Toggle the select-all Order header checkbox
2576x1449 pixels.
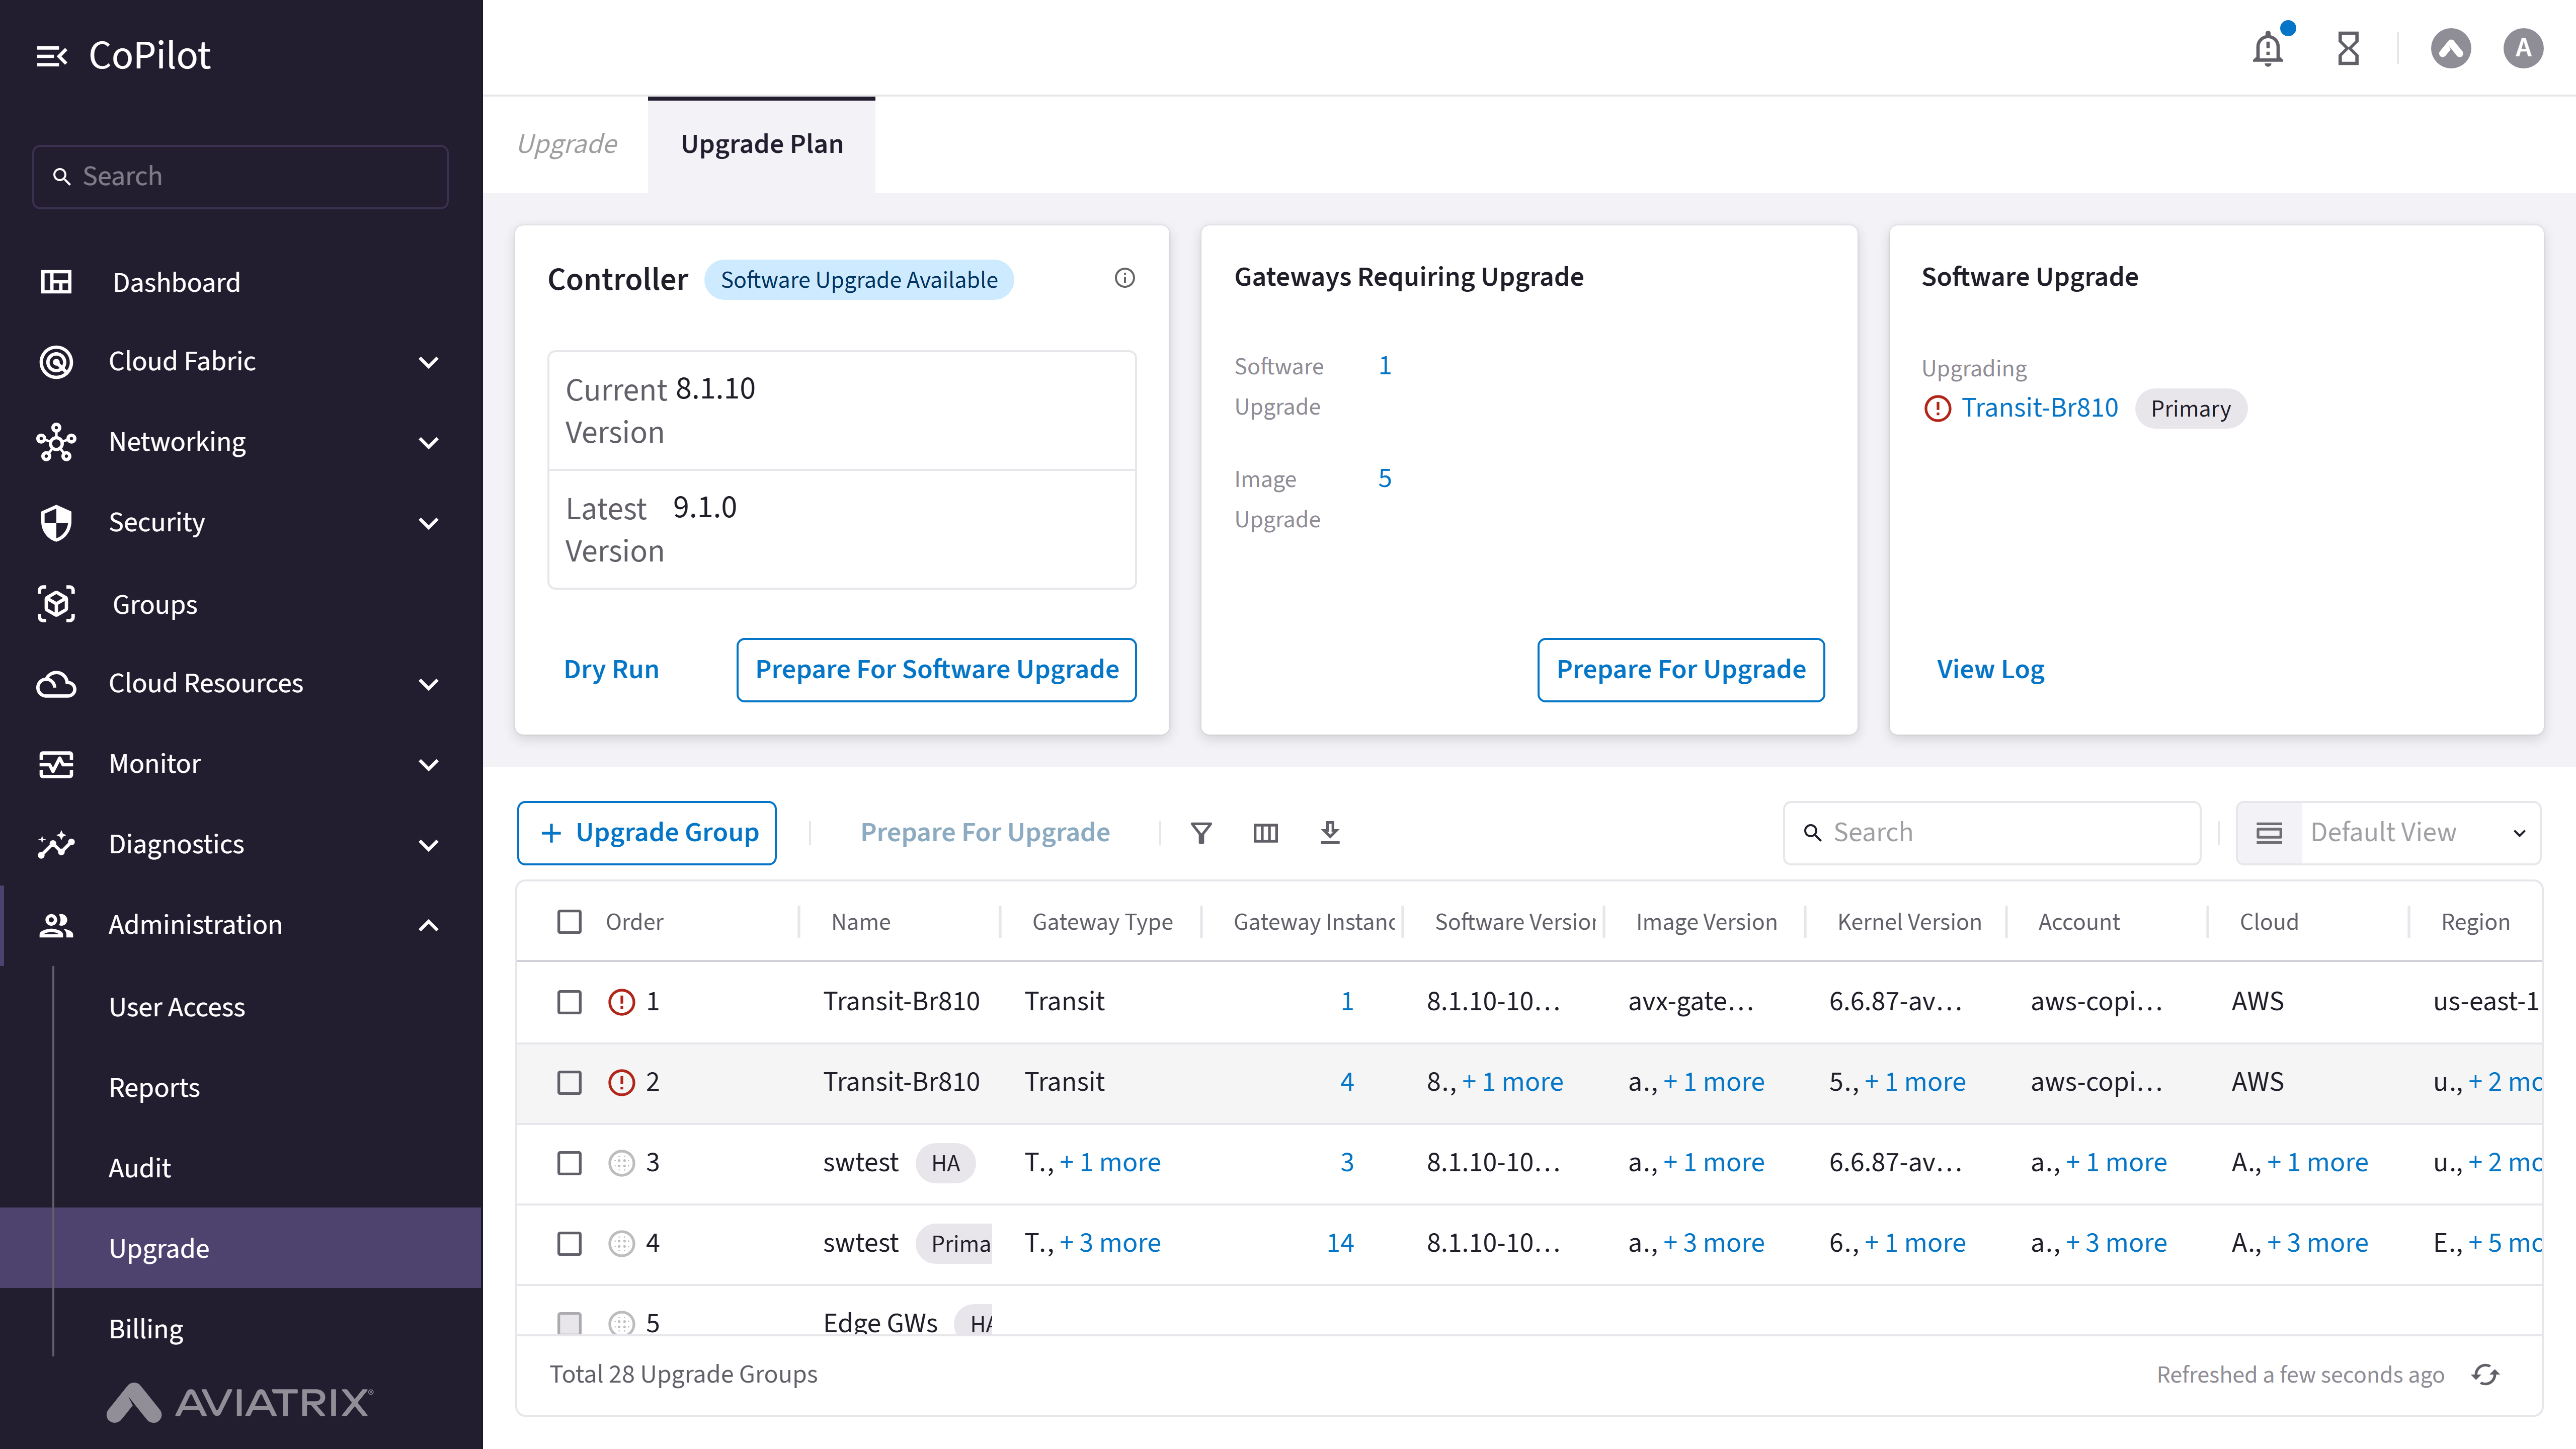(x=569, y=921)
